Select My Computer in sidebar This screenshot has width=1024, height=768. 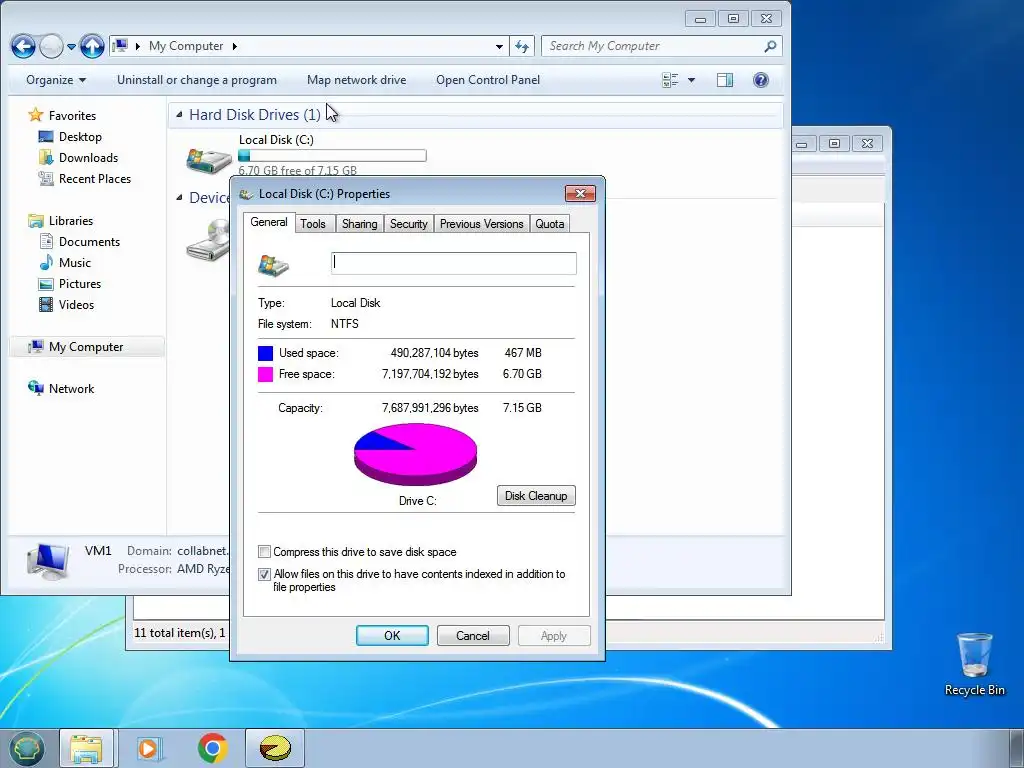pyautogui.click(x=86, y=347)
